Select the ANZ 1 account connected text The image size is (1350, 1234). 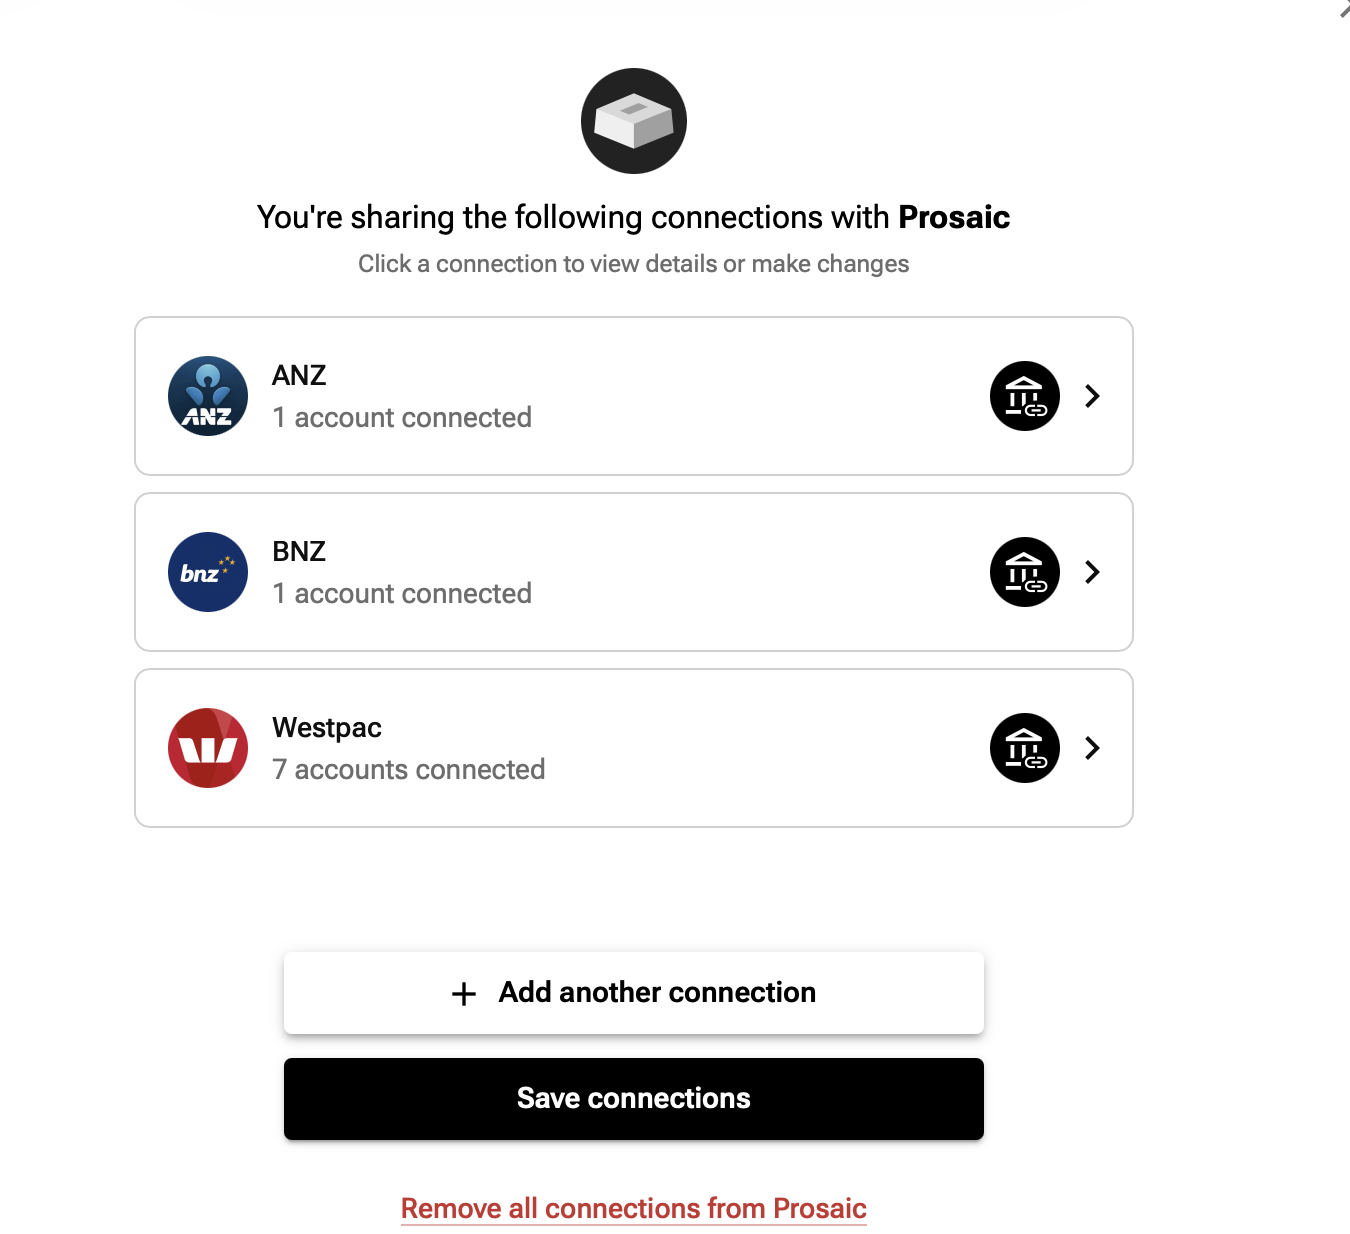pos(402,417)
